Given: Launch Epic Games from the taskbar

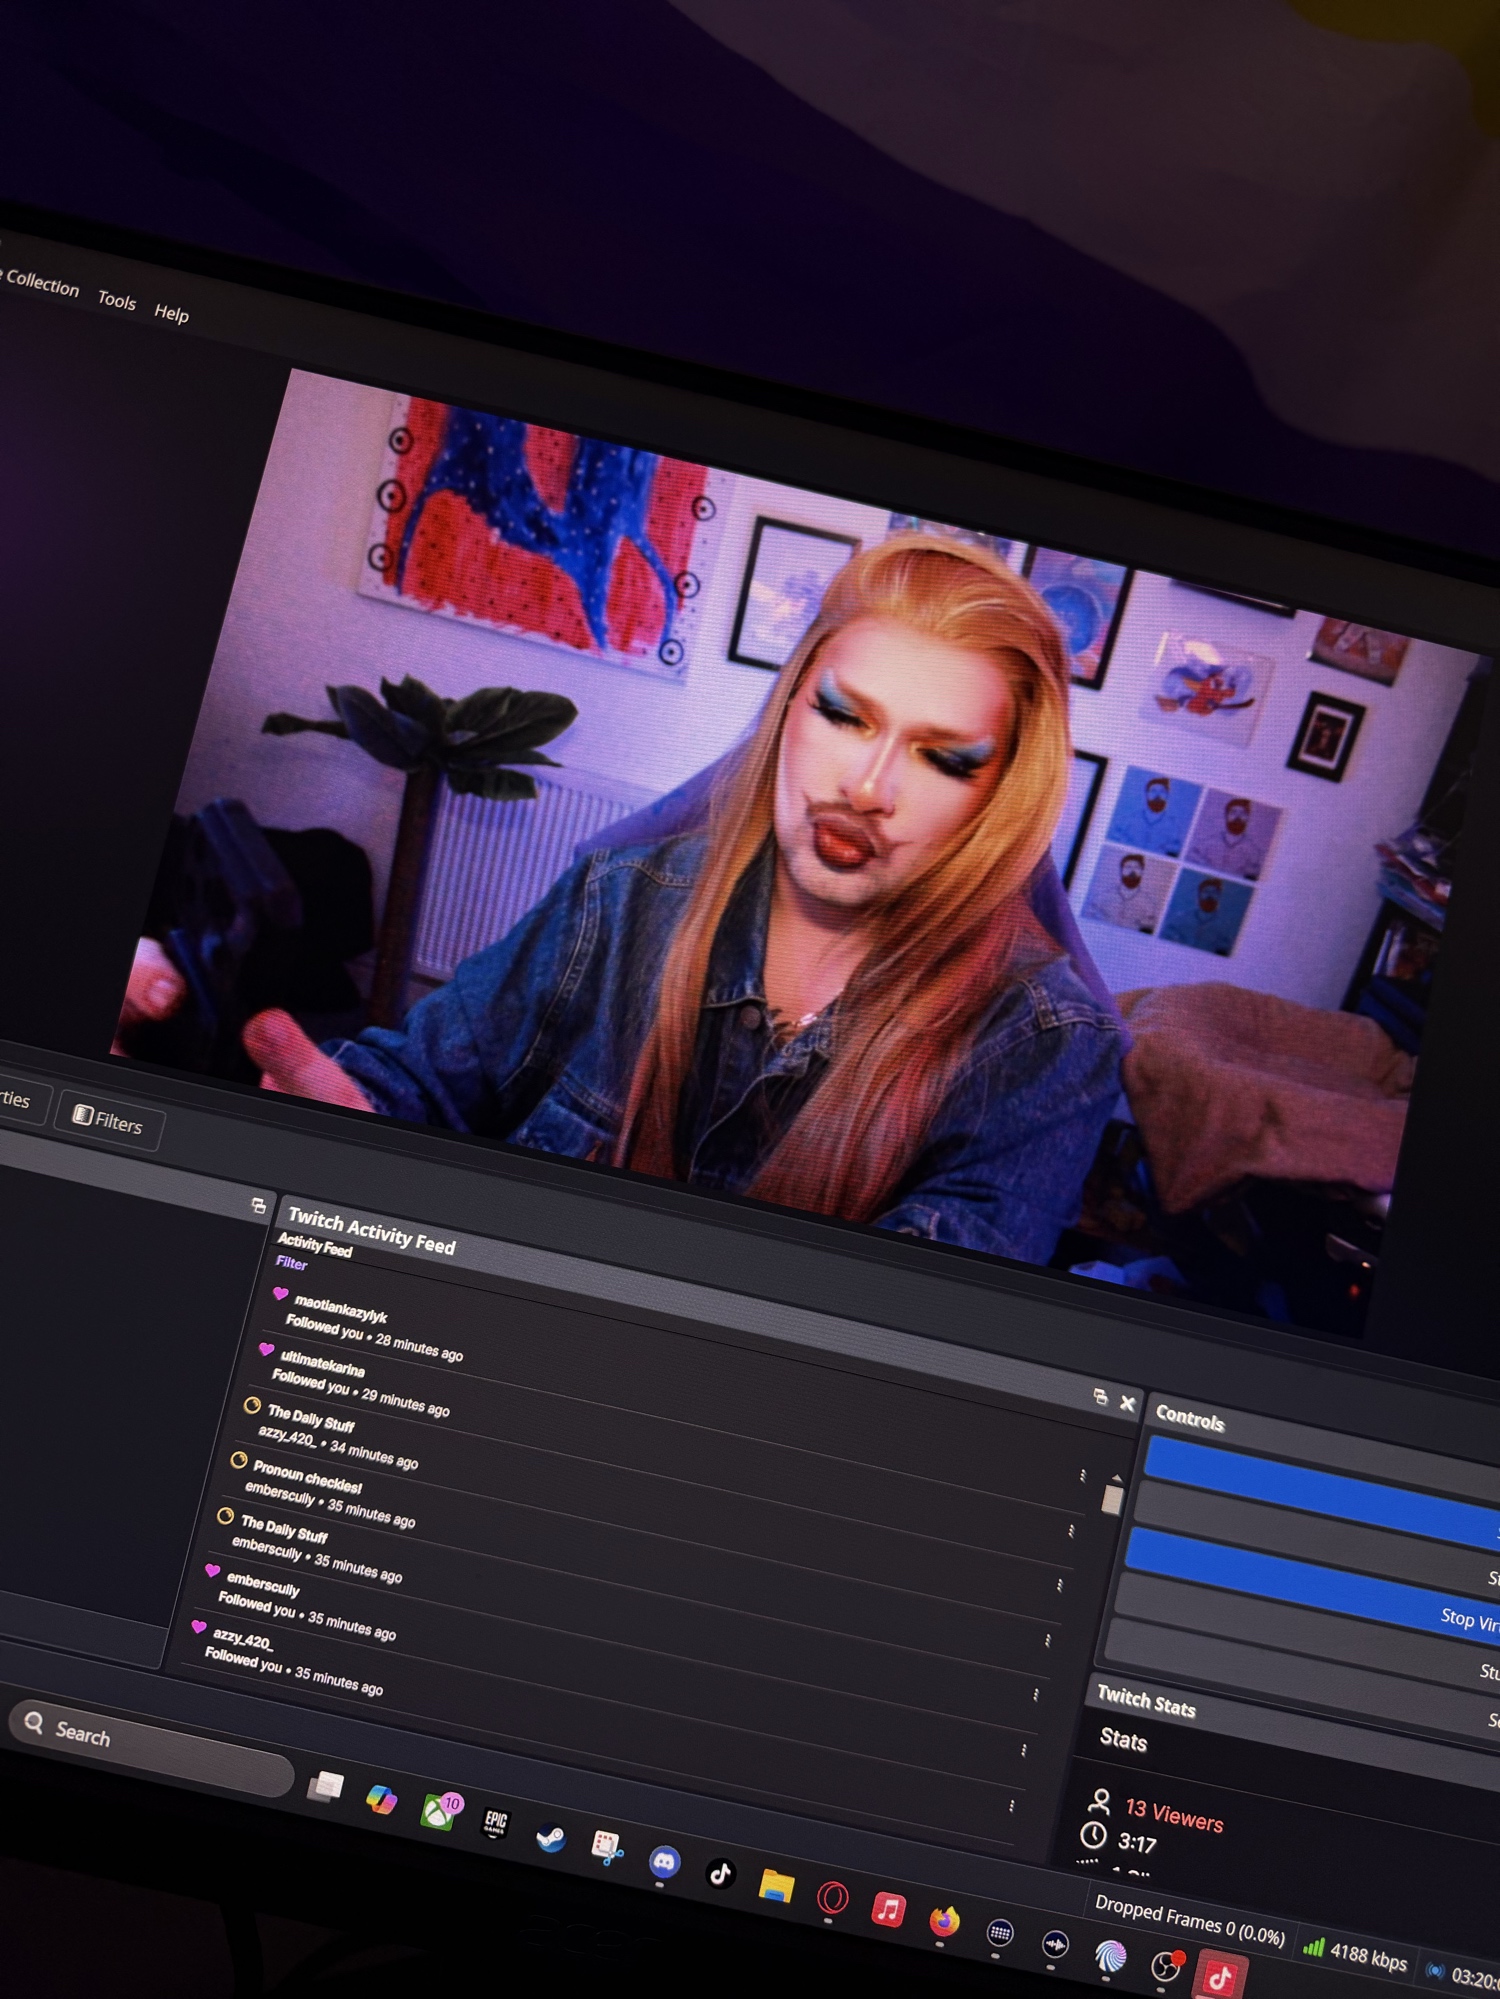Looking at the screenshot, I should pyautogui.click(x=495, y=1822).
